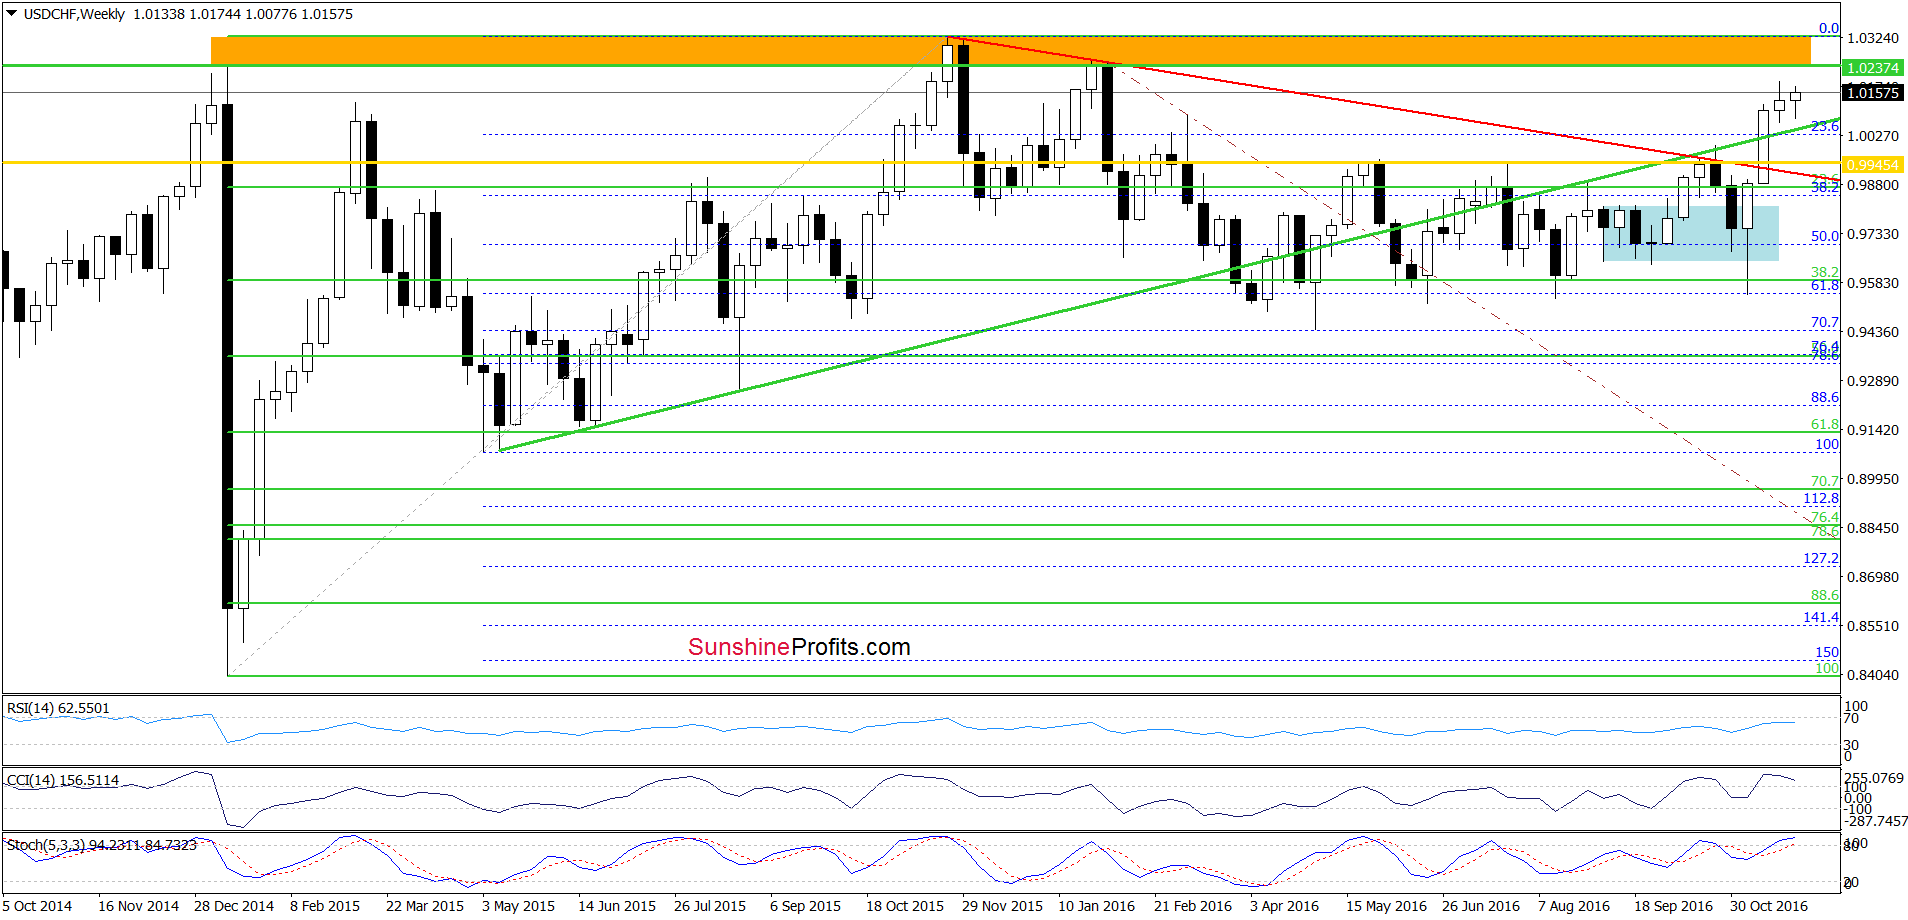The width and height of the screenshot is (1908, 920).
Task: Select the yellow 0.99454 price label
Action: click(x=1872, y=165)
